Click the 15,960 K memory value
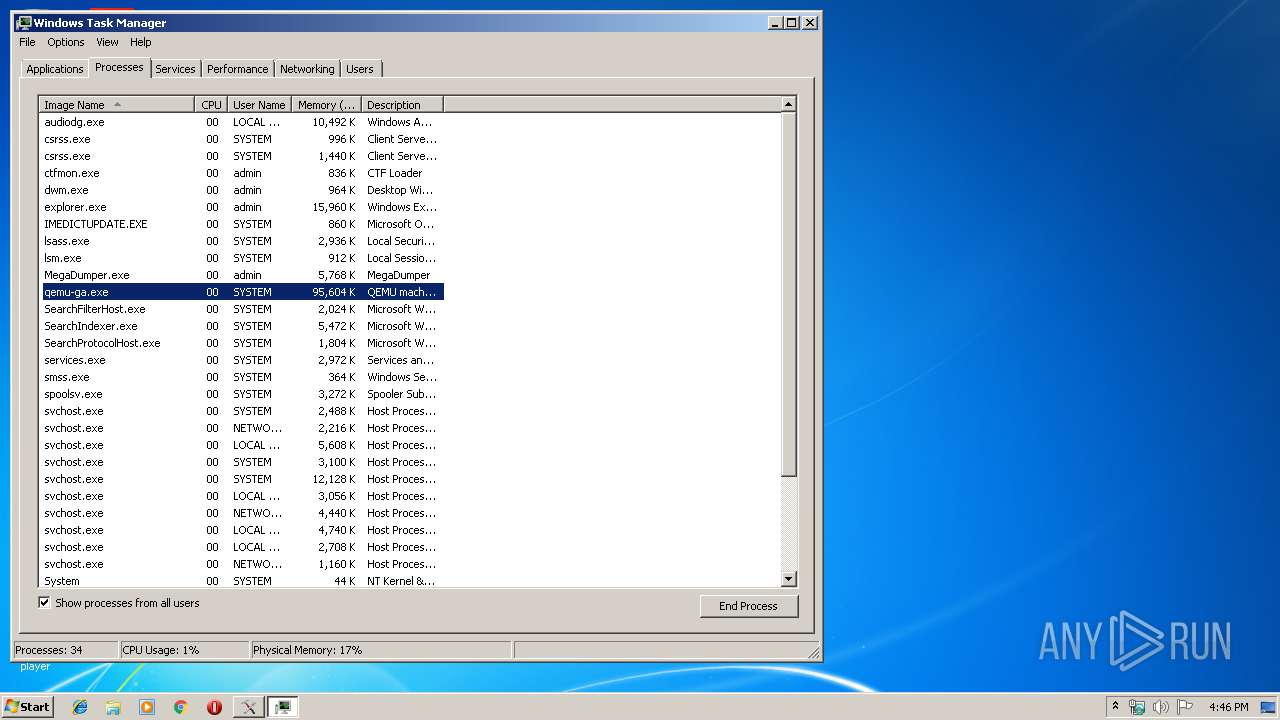 [x=334, y=207]
